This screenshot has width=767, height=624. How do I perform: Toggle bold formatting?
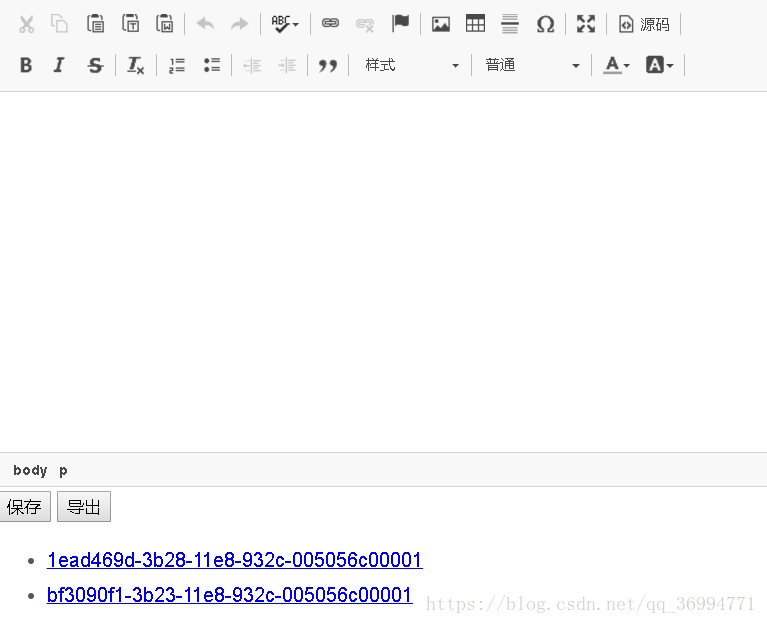[26, 65]
